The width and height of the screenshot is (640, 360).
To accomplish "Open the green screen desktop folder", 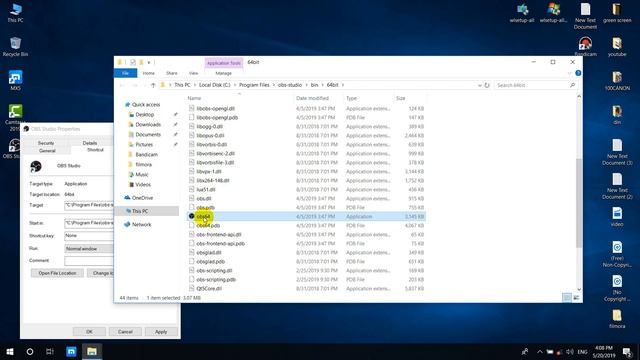I will 617,12.
